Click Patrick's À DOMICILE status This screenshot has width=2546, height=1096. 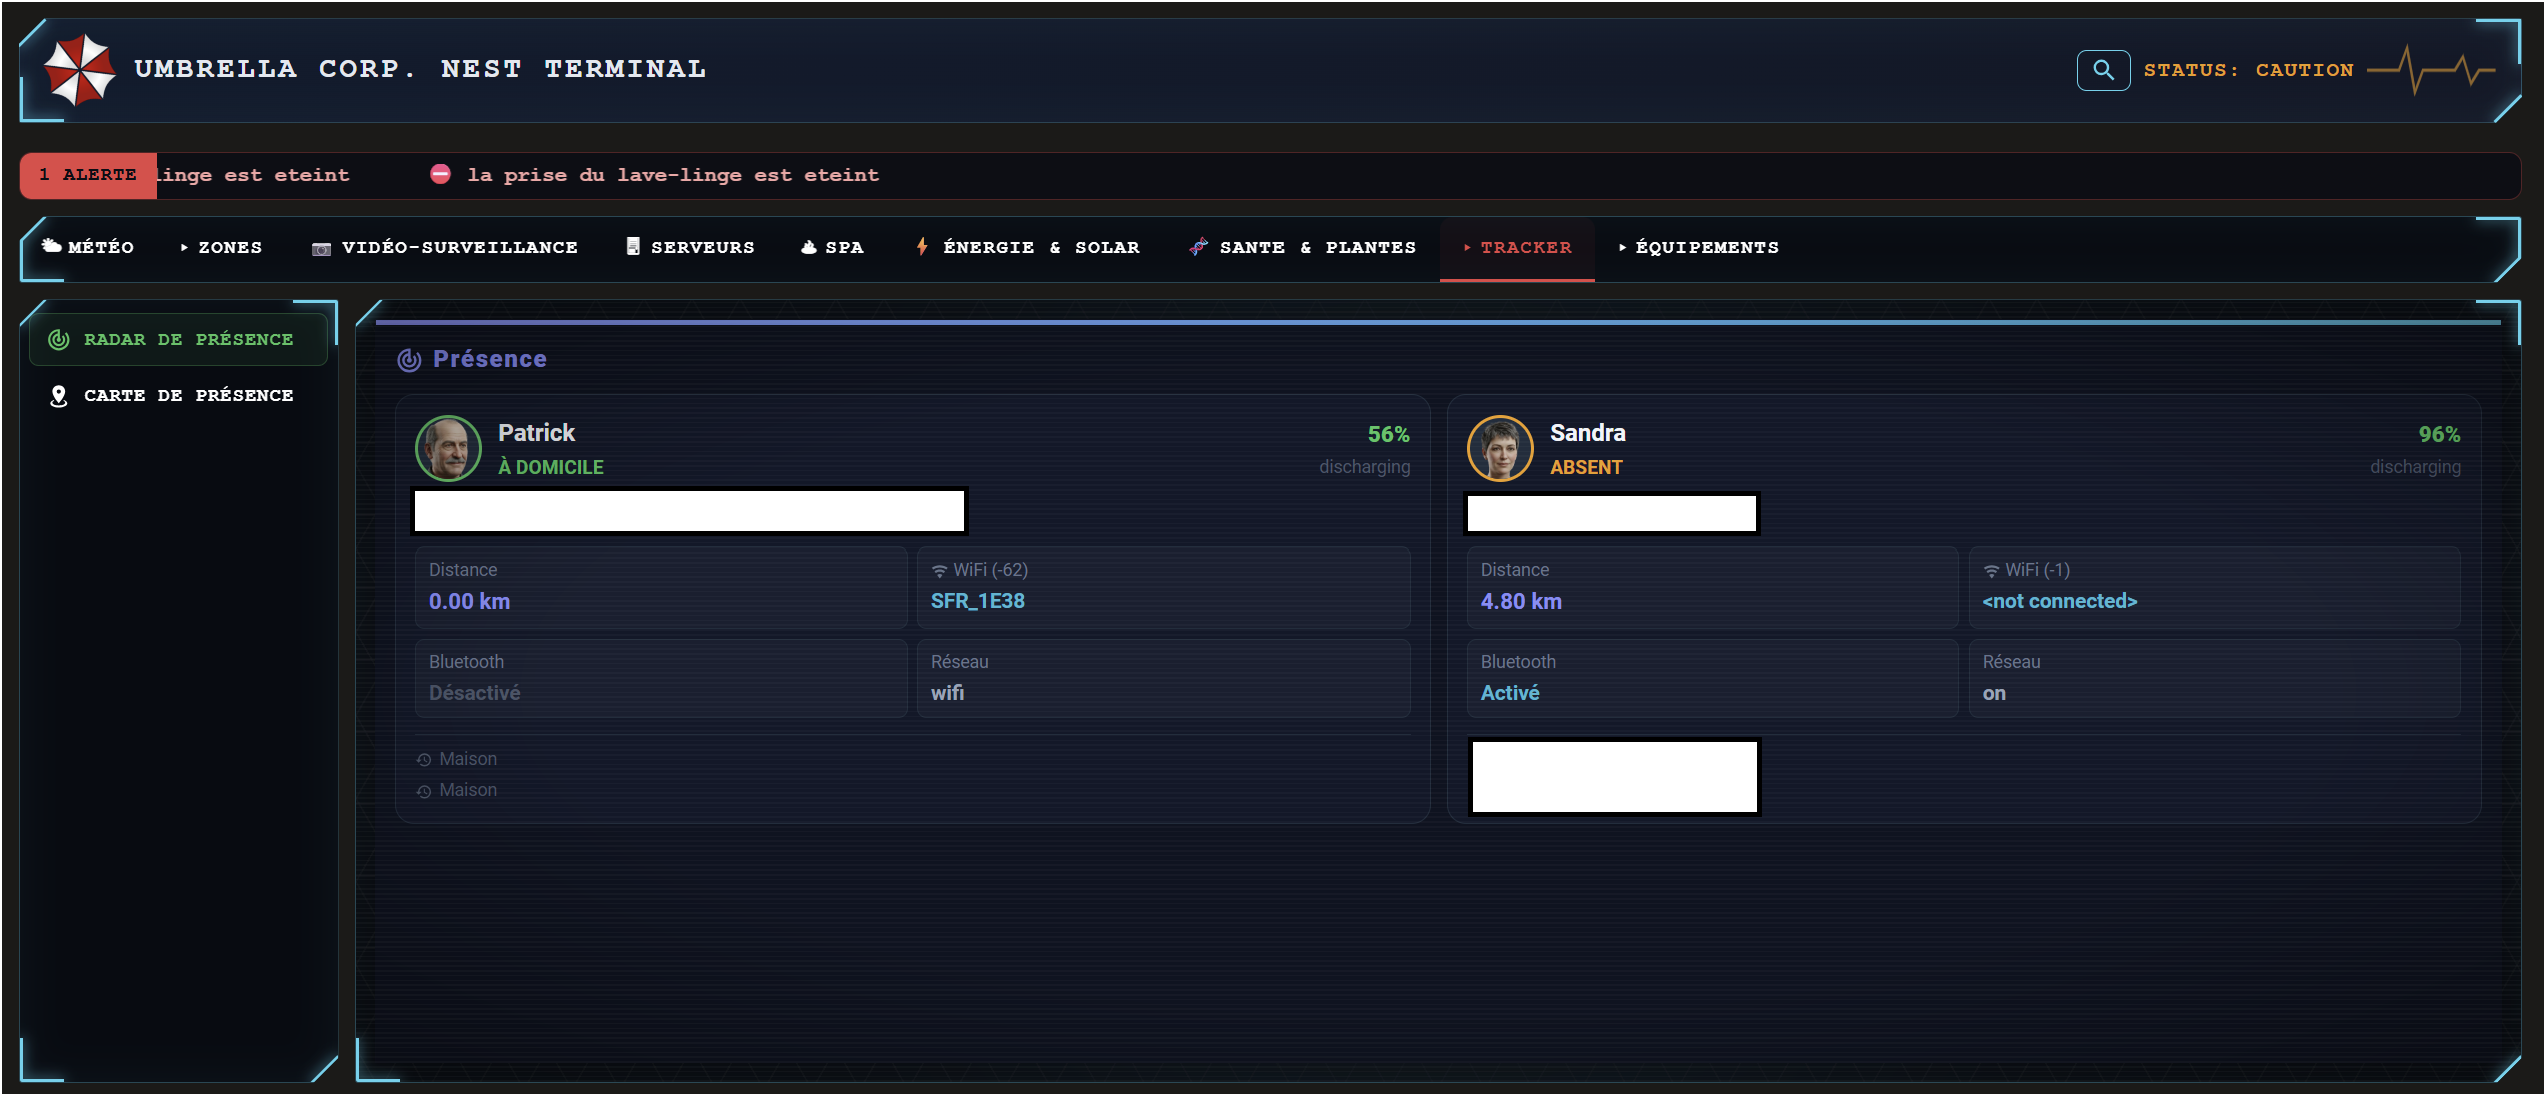click(x=551, y=467)
